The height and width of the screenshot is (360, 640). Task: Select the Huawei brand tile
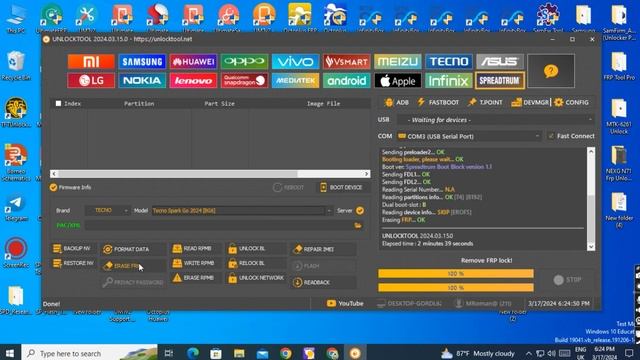pos(193,62)
